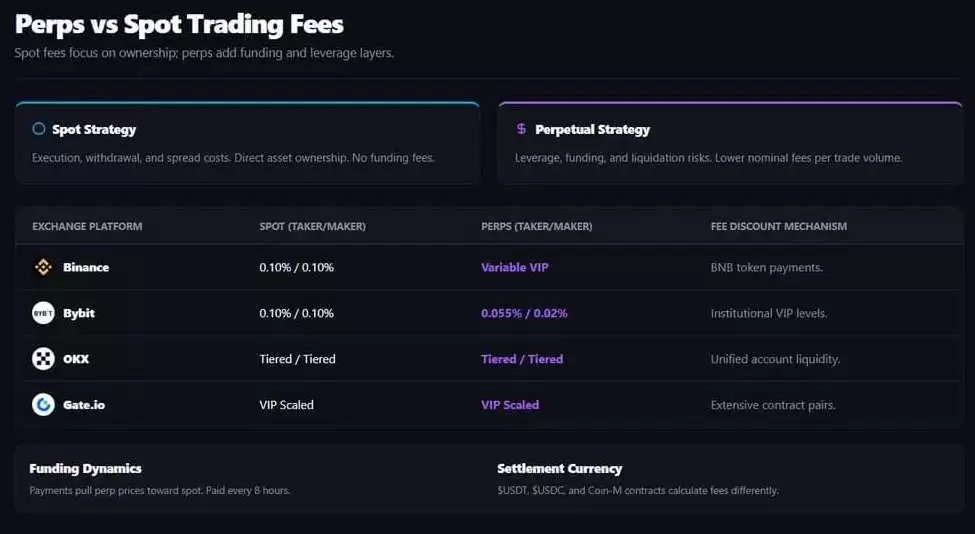The image size is (975, 534).
Task: Click the Fee Discount Mechanism column header
Action: [x=779, y=226]
